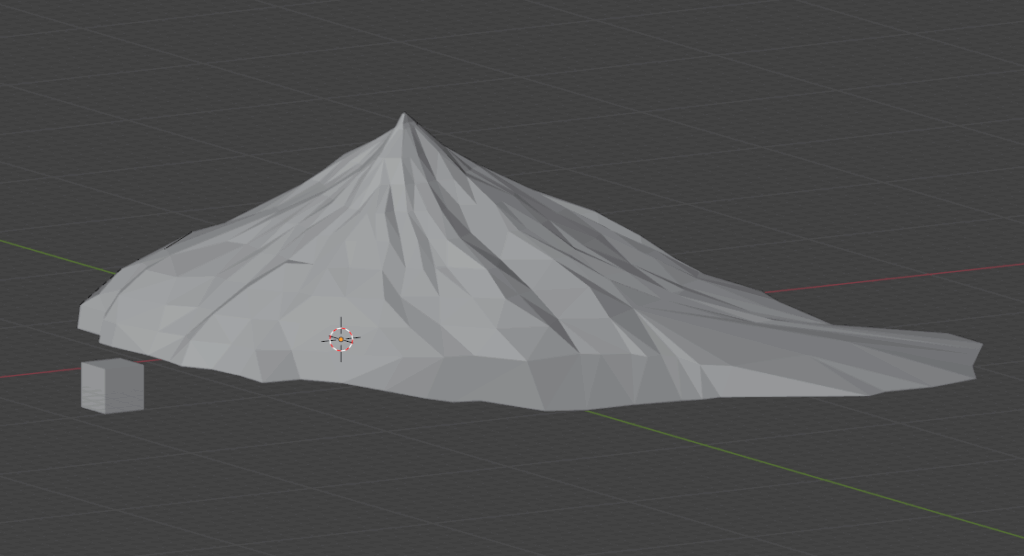Deselect by clicking empty grid above the peak
This screenshot has width=1024, height=556.
point(403,50)
